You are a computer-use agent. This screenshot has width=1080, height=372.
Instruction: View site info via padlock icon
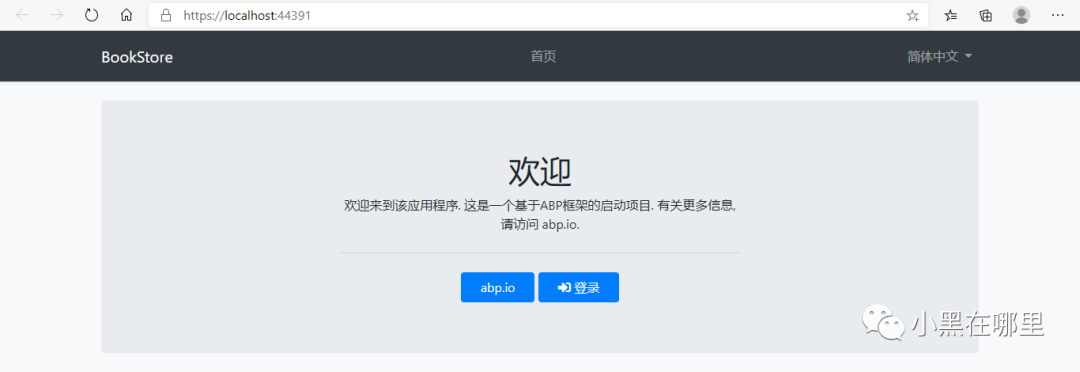(165, 15)
